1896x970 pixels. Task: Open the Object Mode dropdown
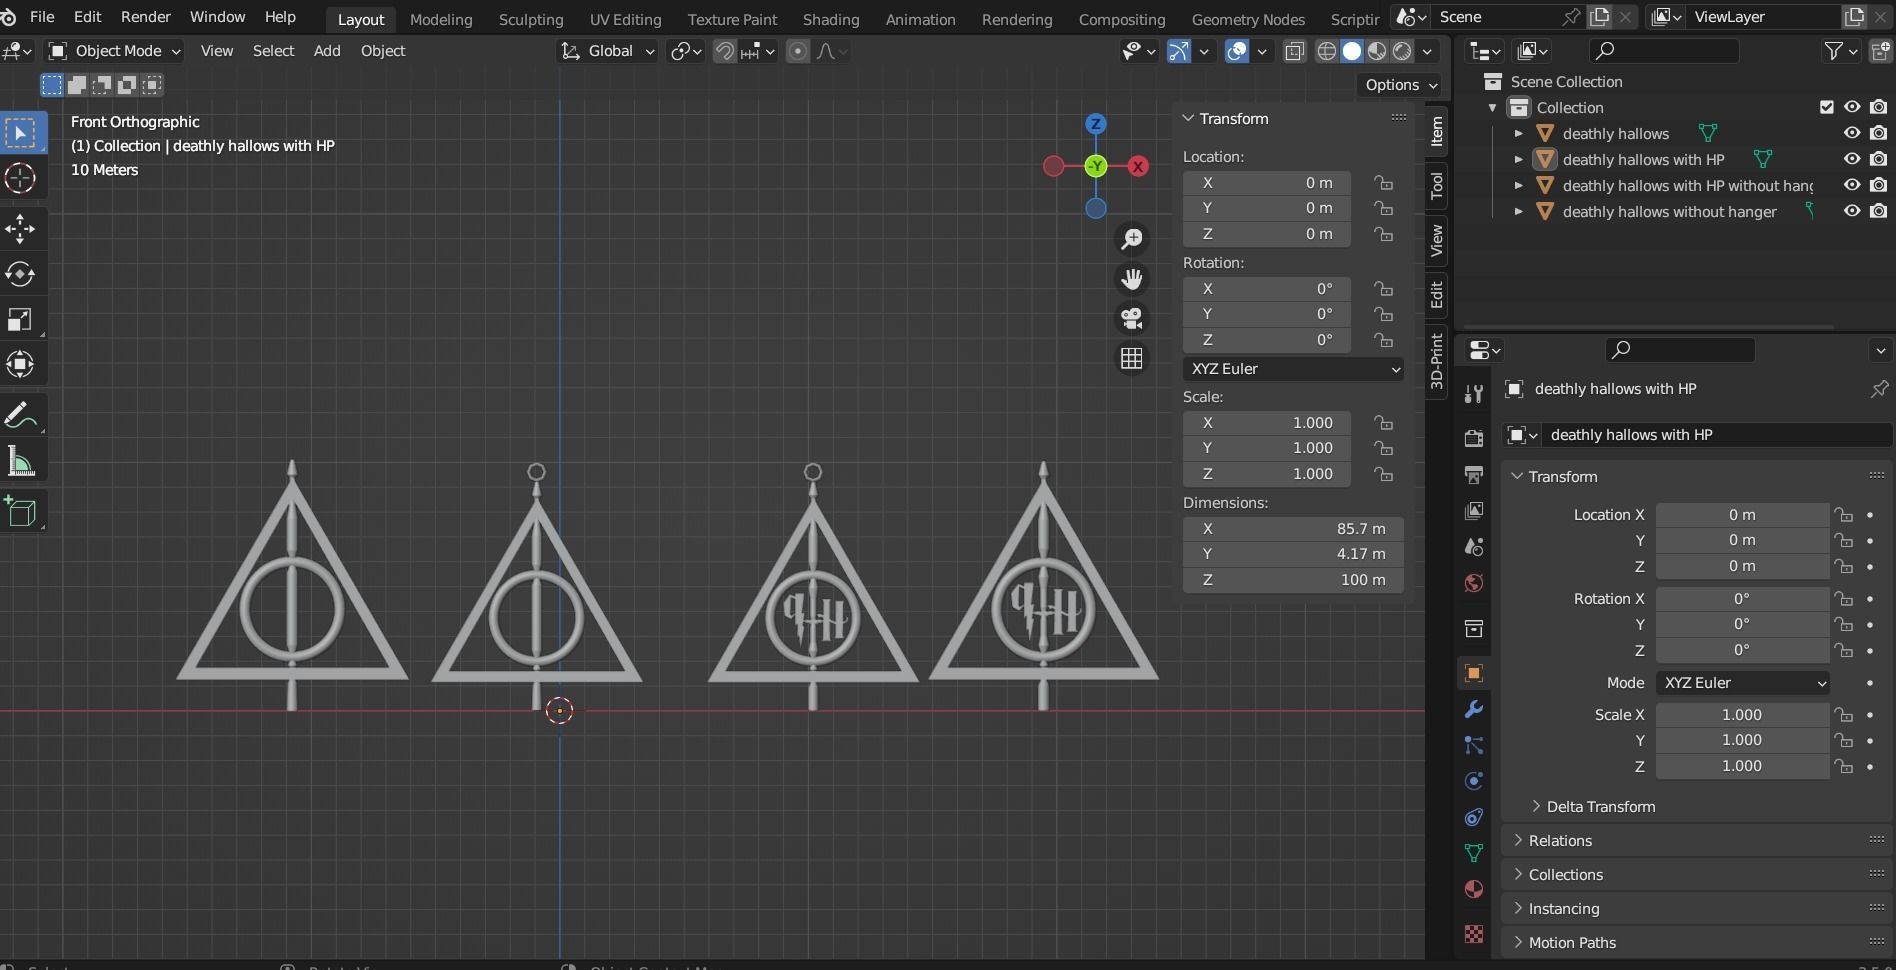[x=114, y=51]
